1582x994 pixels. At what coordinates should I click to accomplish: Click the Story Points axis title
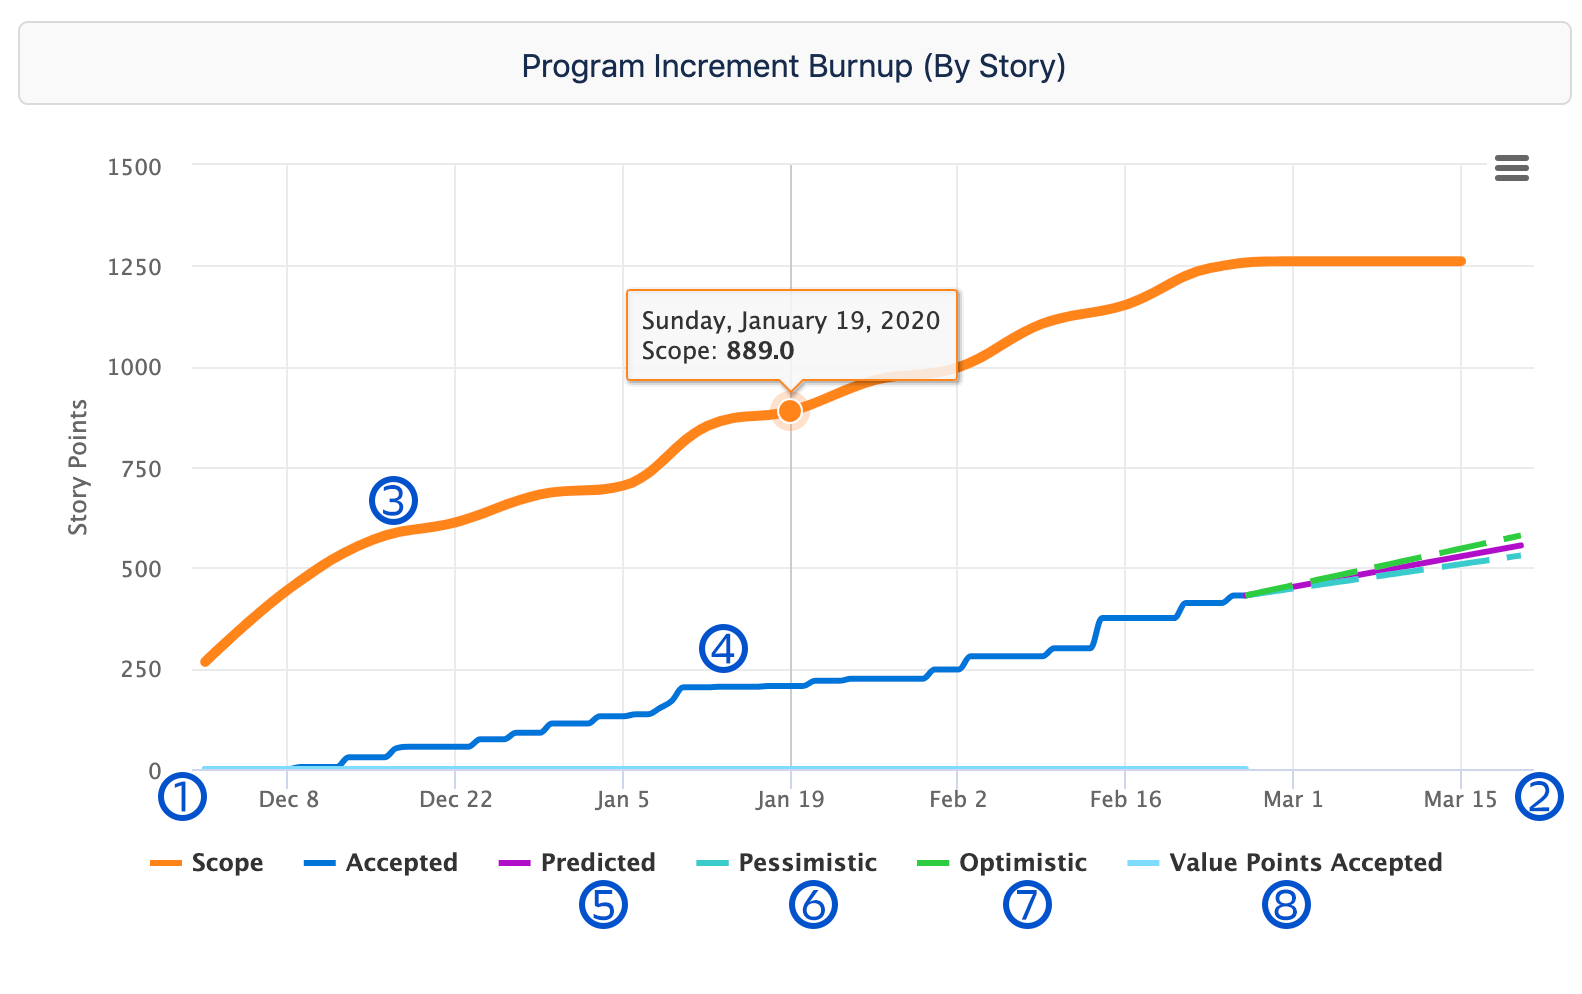(x=78, y=467)
